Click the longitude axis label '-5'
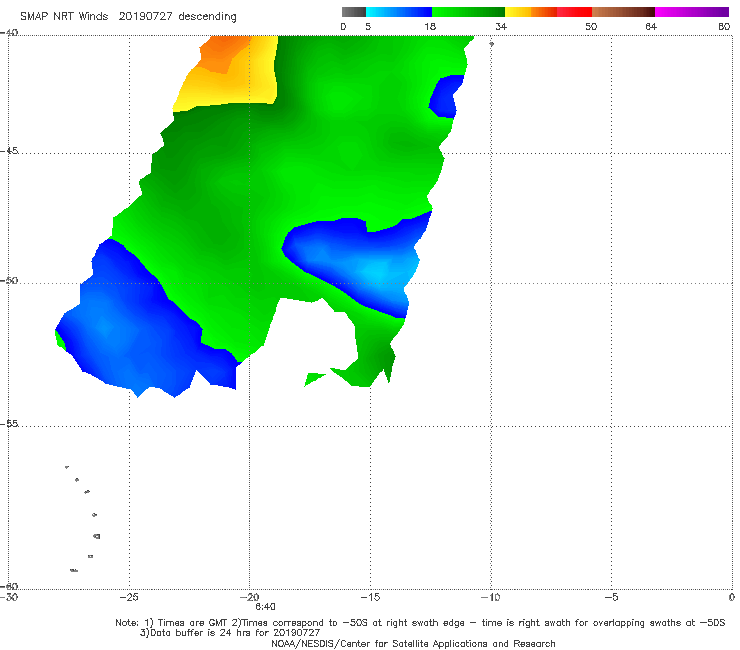 [611, 597]
